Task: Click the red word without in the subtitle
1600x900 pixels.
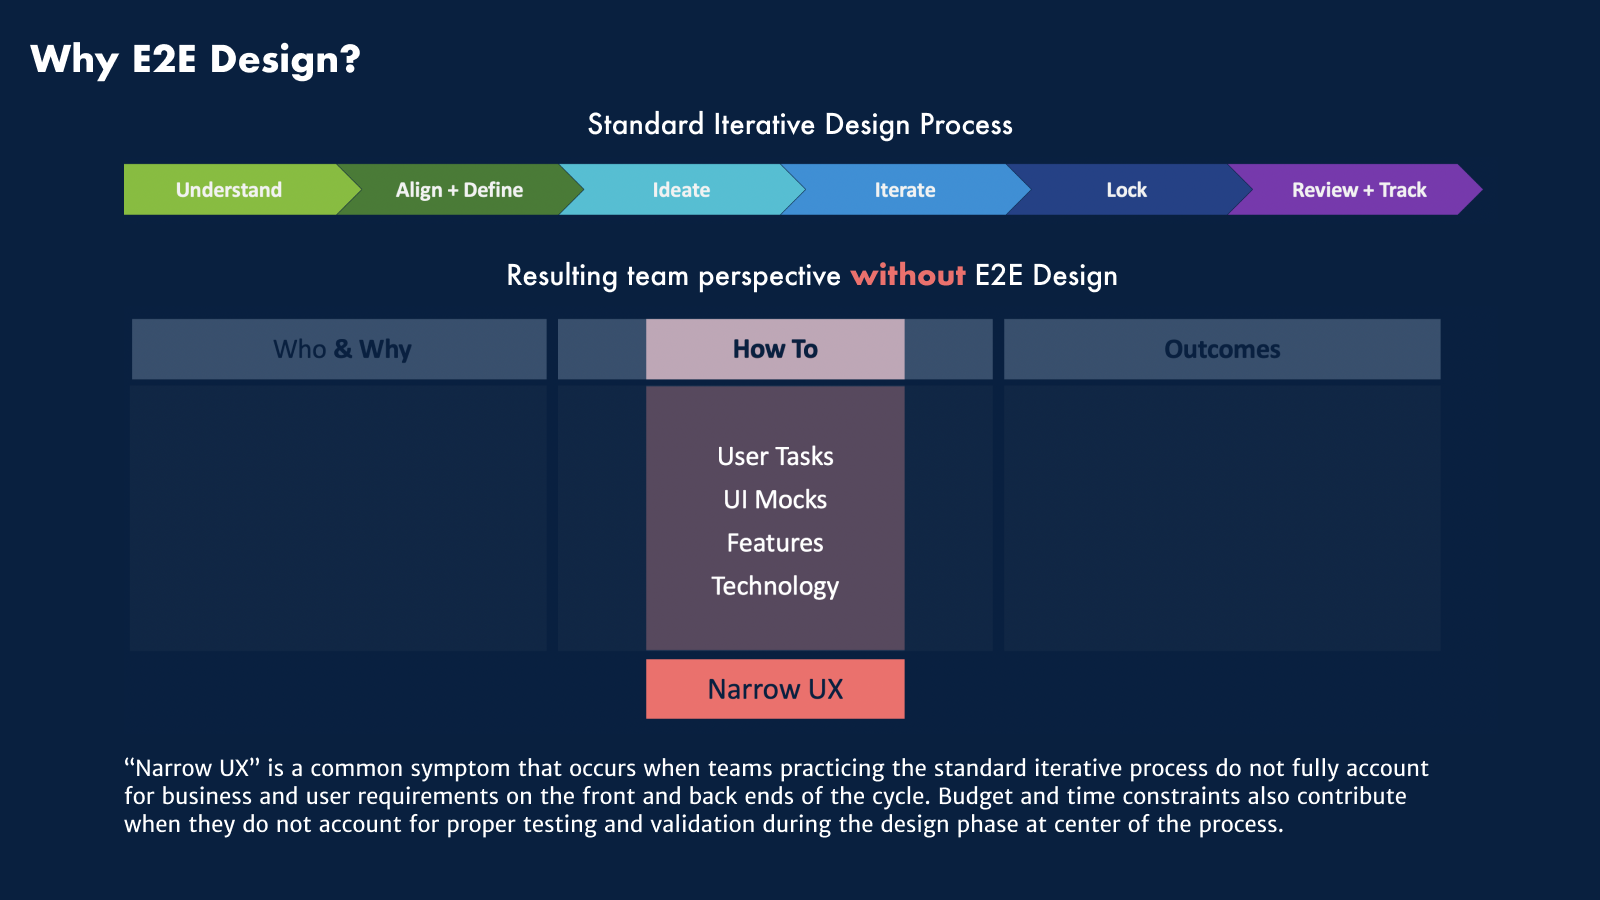Action: [907, 275]
